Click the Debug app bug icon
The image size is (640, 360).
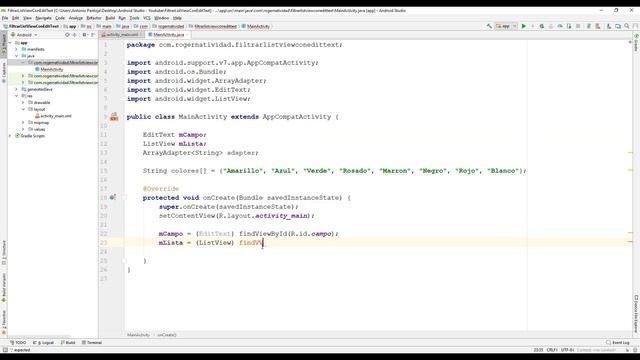pos(542,26)
